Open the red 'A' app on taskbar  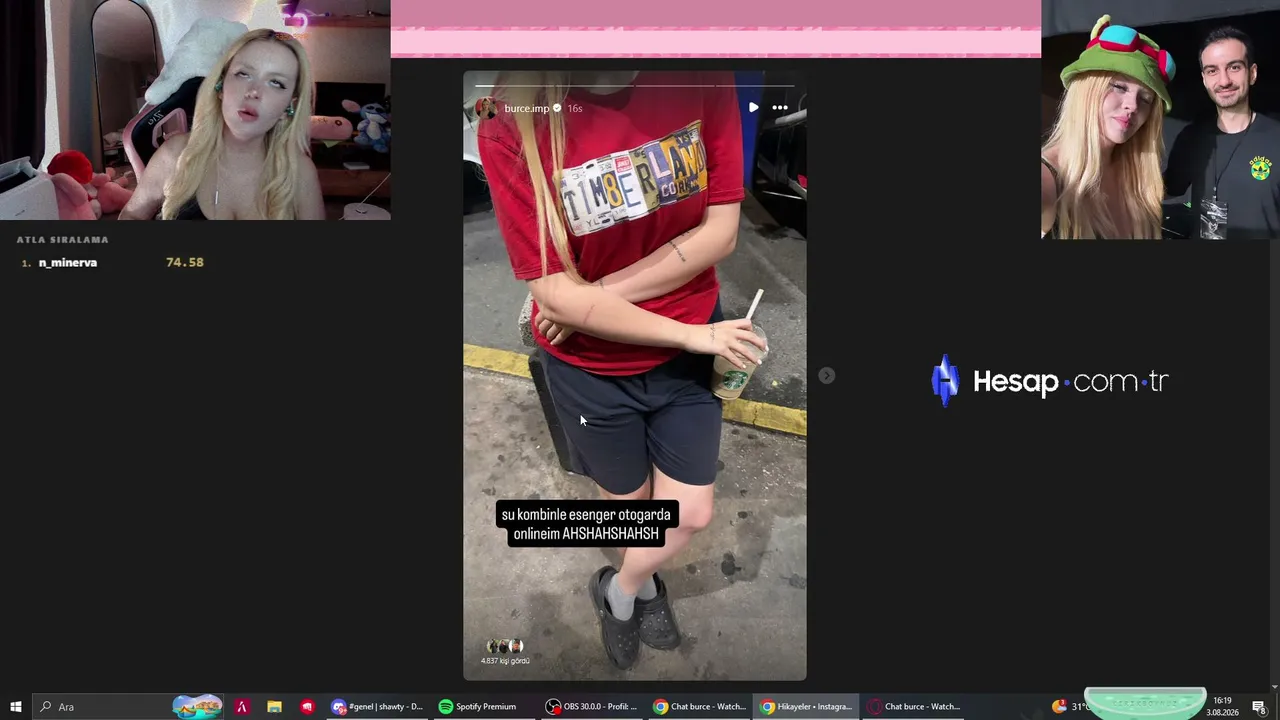pos(241,707)
